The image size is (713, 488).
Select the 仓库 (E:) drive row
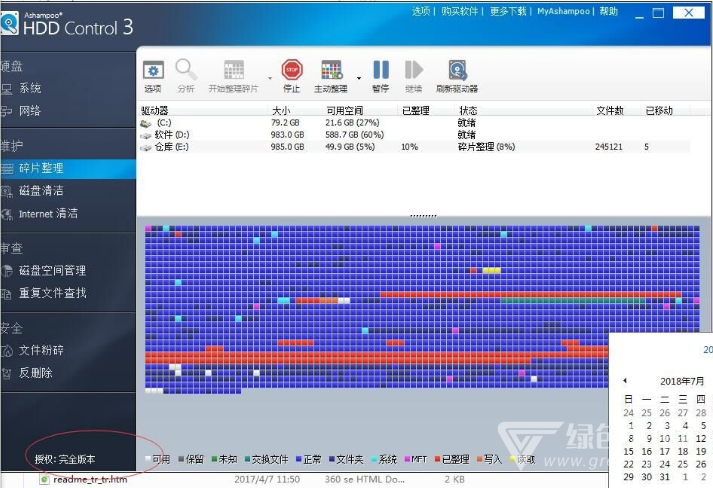point(415,147)
